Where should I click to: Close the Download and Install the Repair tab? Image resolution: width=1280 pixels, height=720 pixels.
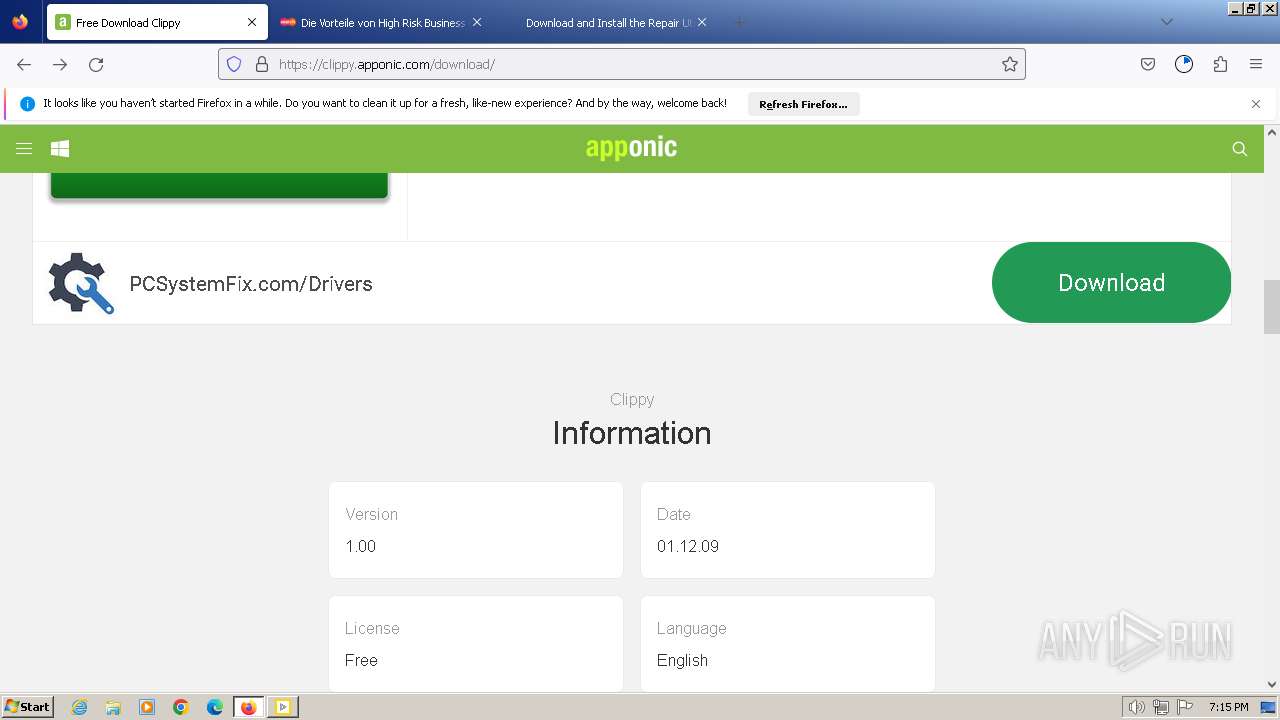(x=702, y=22)
